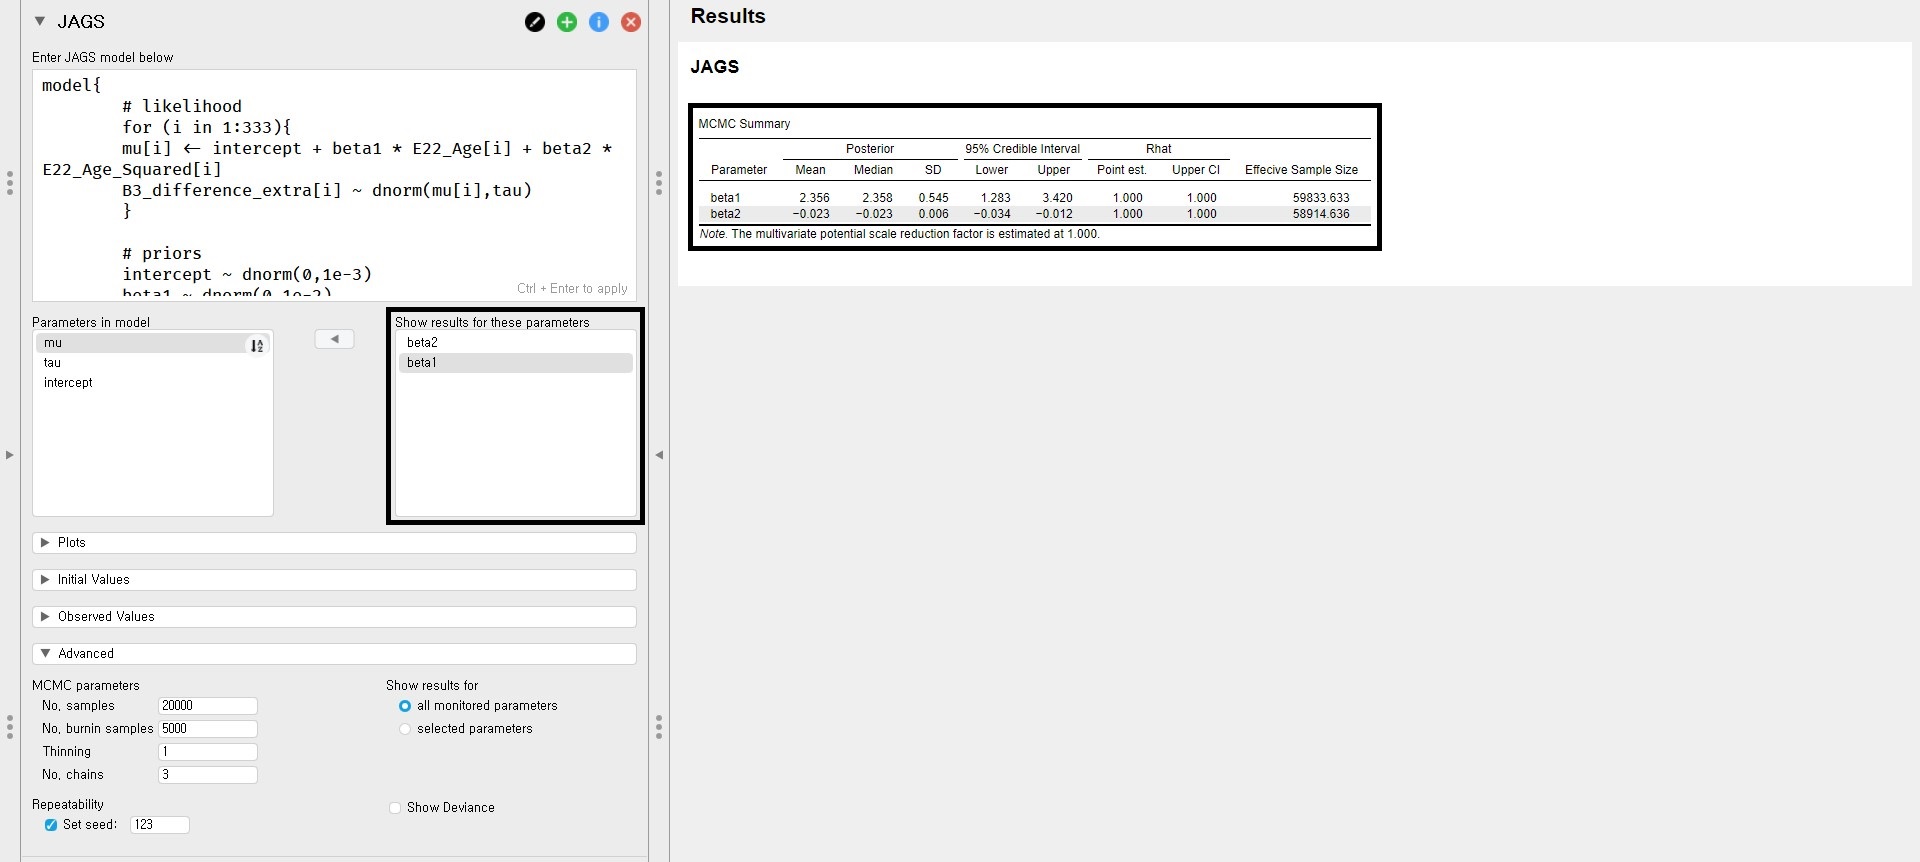This screenshot has width=1920, height=862.
Task: Expand the Plots section
Action: 334,543
